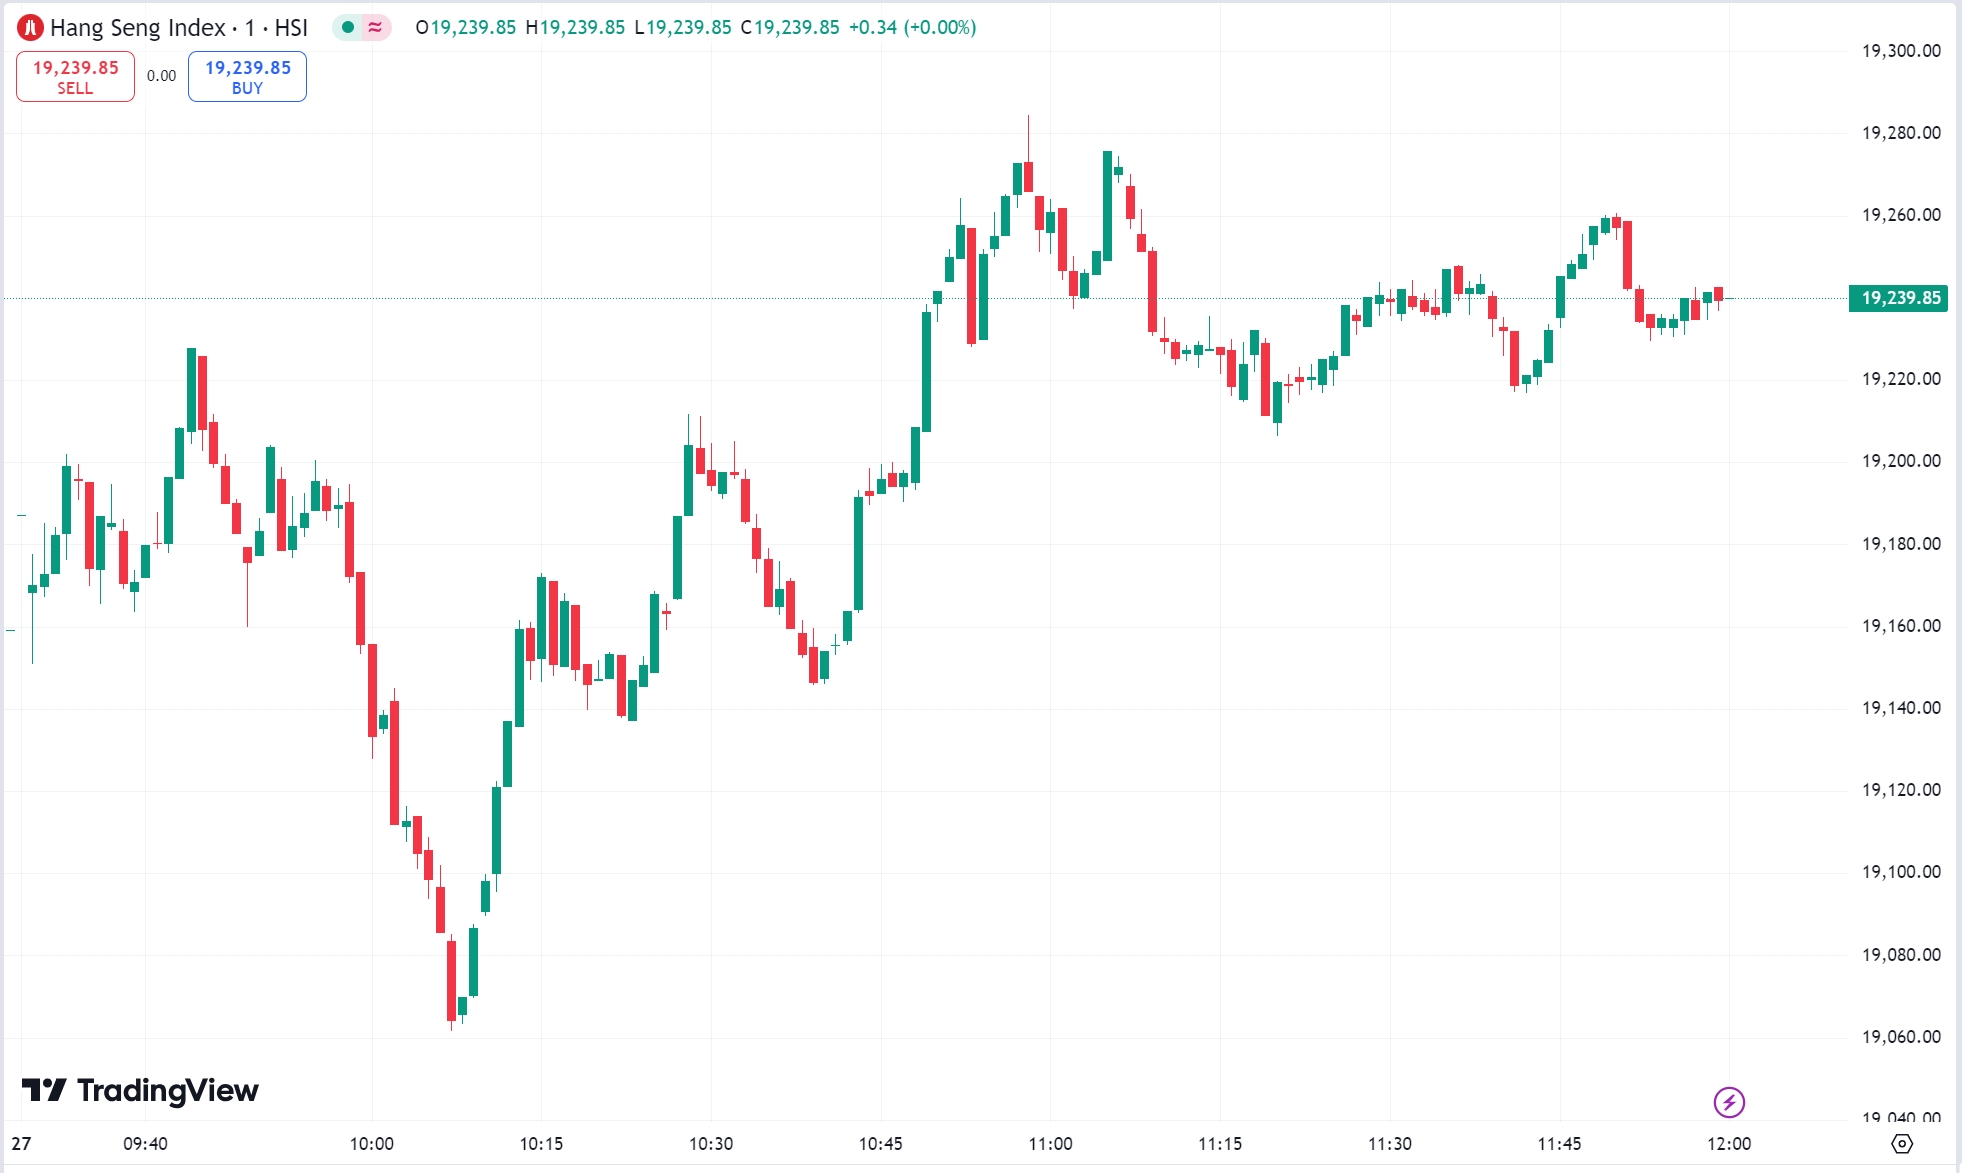Click the red Hang Seng Index logo icon
Image resolution: width=1962 pixels, height=1173 pixels.
31,28
